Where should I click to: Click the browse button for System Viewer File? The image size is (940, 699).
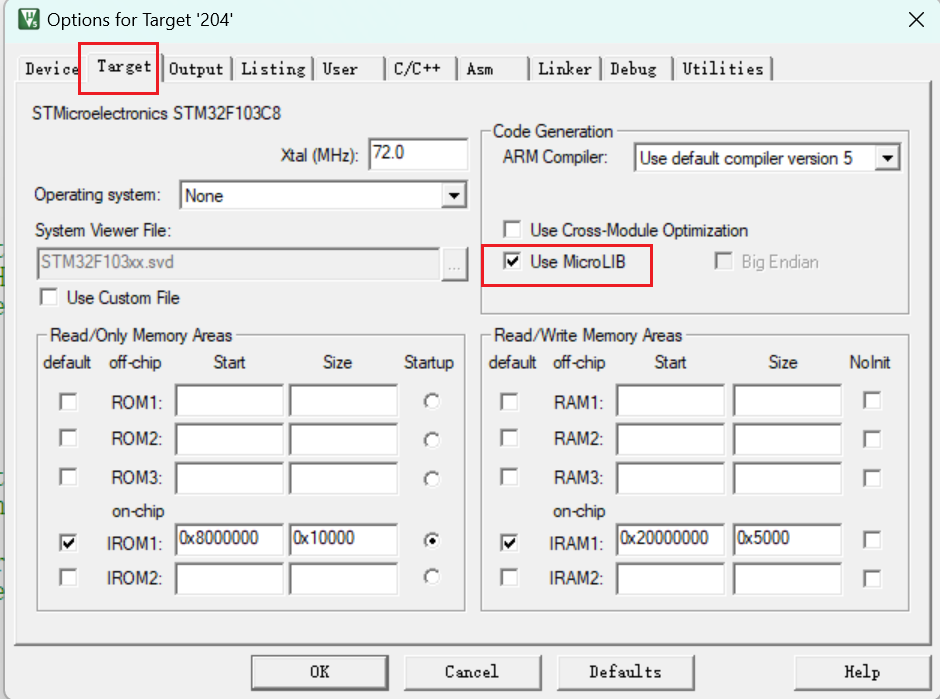click(454, 264)
